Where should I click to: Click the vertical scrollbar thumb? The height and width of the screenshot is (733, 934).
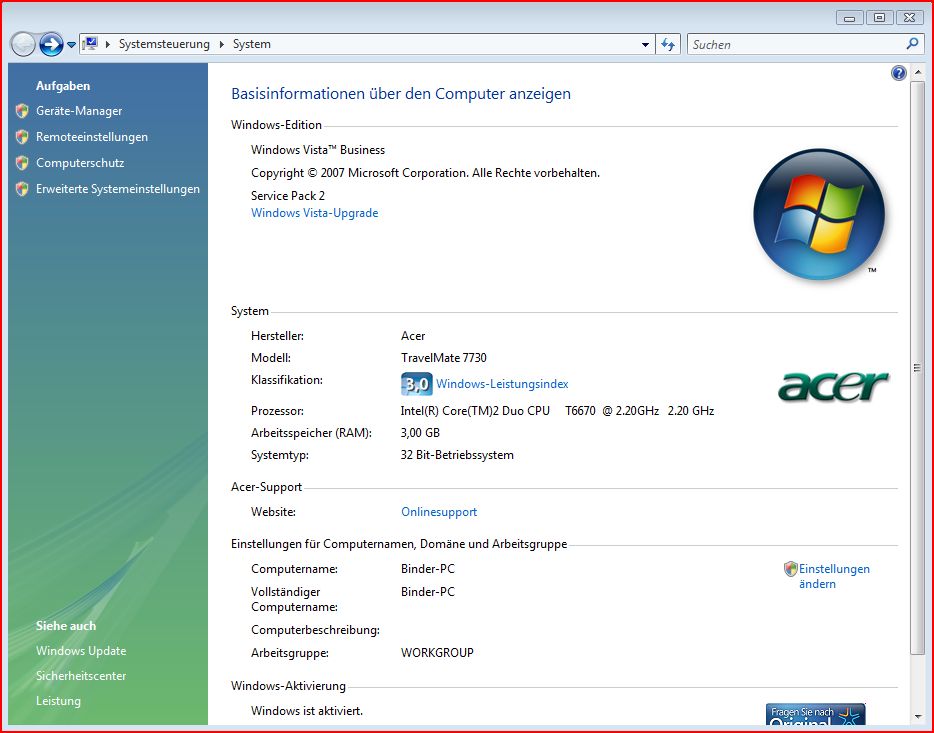click(917, 368)
